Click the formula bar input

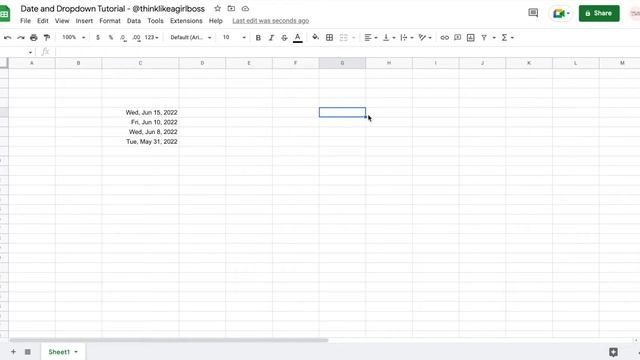point(347,52)
